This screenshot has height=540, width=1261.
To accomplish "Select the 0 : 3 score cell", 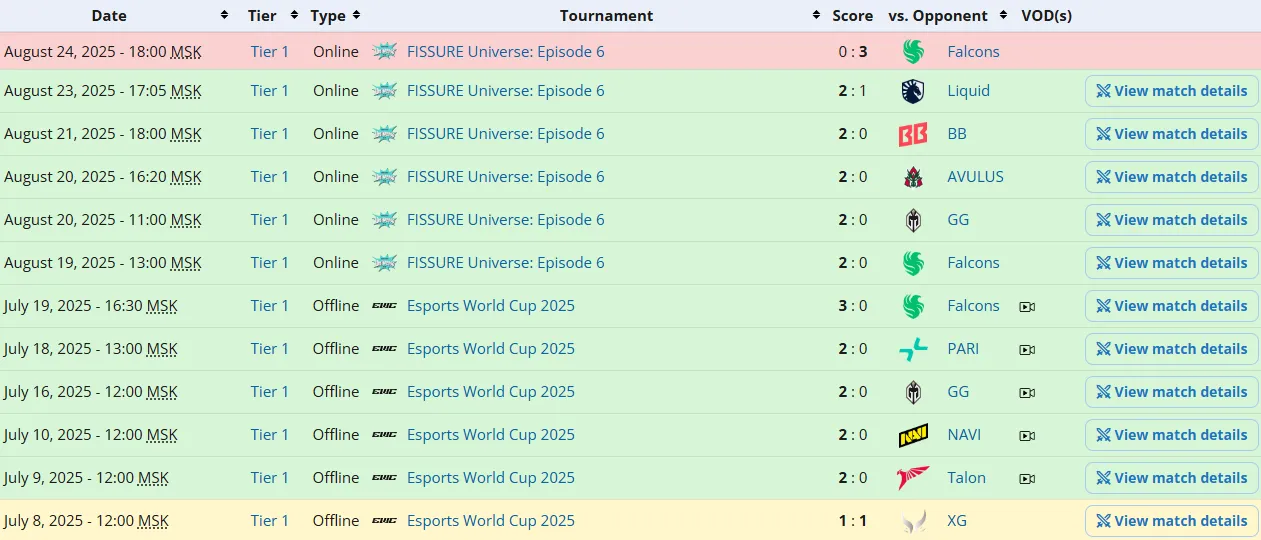I will 853,52.
